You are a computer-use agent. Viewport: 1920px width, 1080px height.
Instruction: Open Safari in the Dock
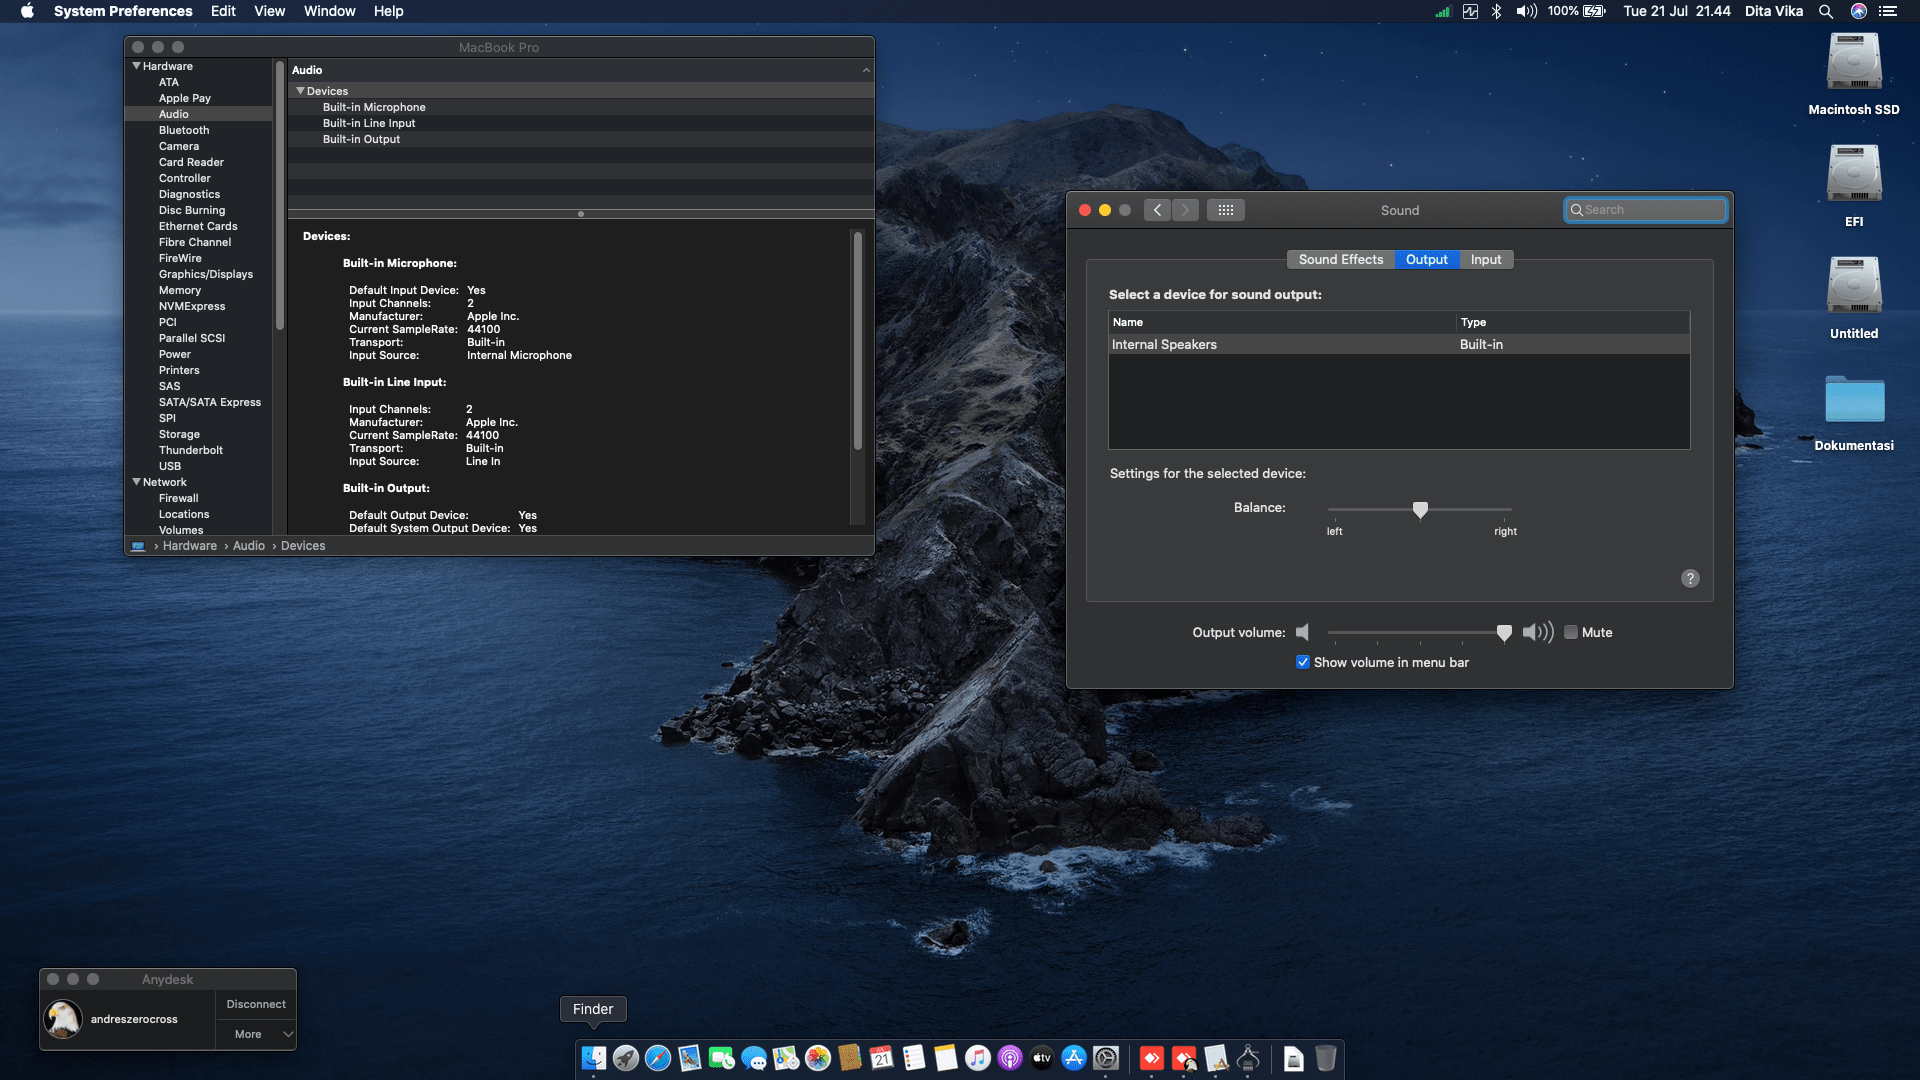tap(658, 1058)
